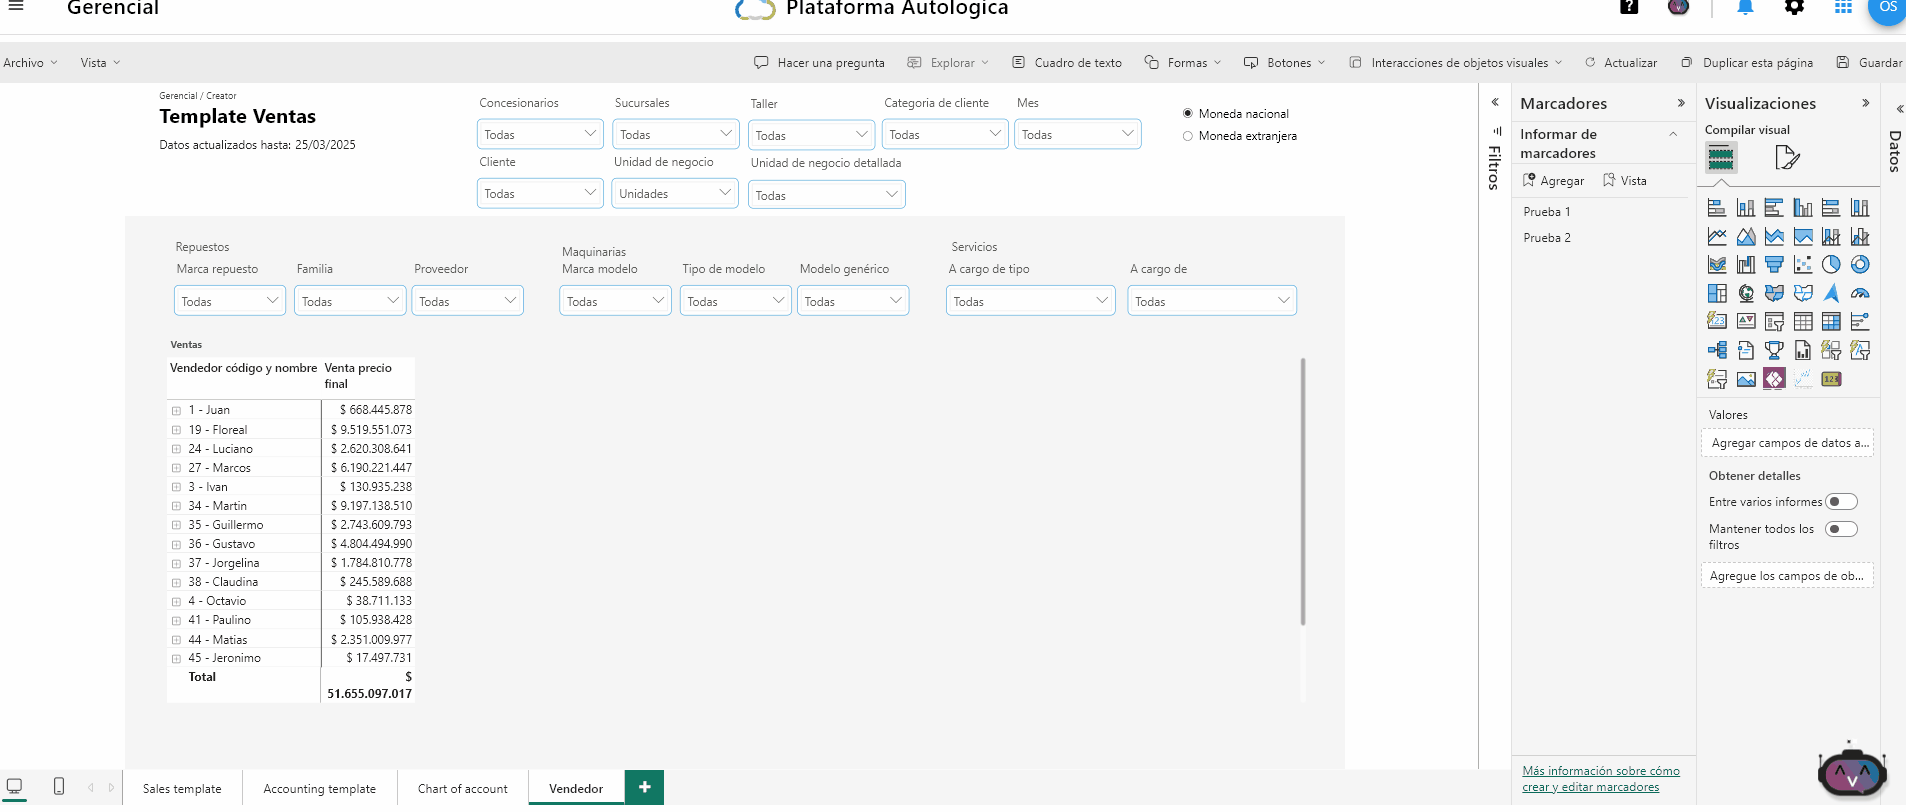
Task: Select Moneda extranjera radio option
Action: tap(1188, 136)
